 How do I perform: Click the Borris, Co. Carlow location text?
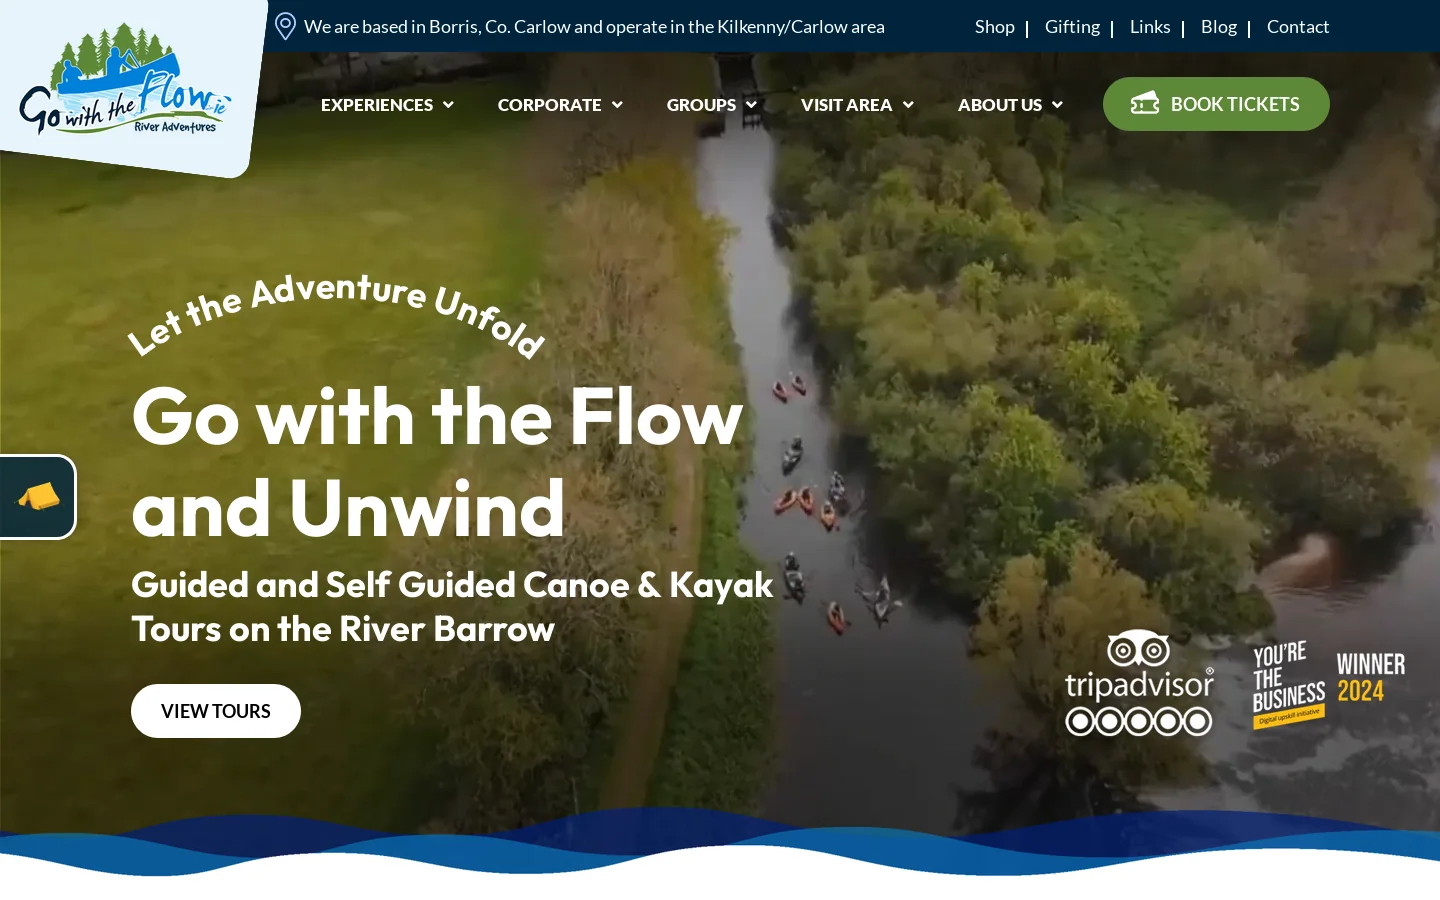click(594, 27)
